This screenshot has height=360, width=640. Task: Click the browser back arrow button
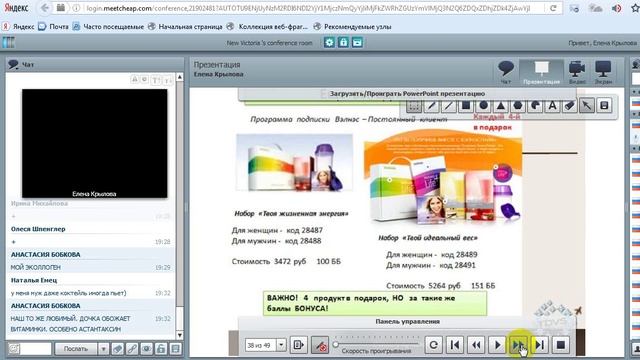44,8
